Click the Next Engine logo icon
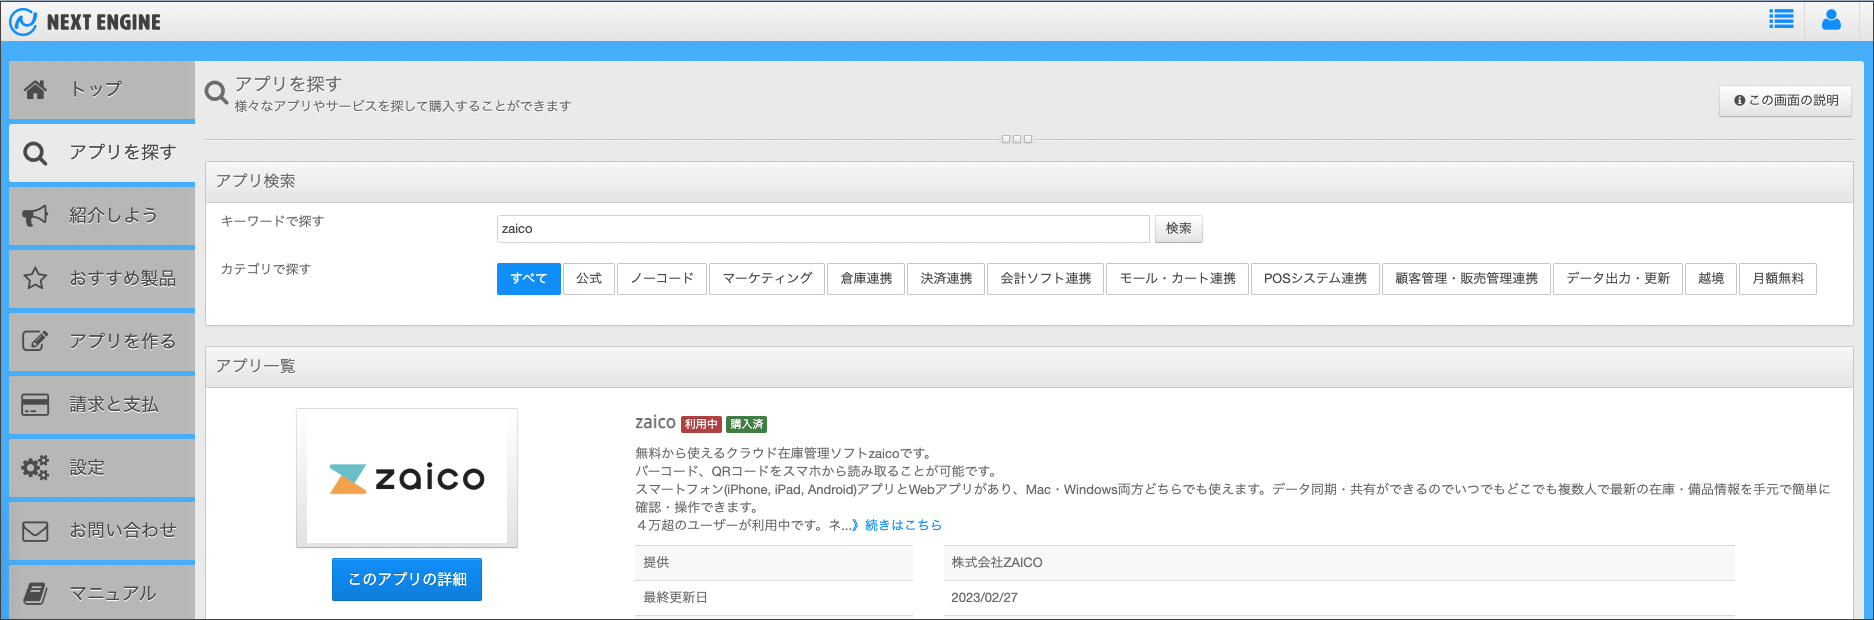This screenshot has height=620, width=1874. click(x=23, y=21)
